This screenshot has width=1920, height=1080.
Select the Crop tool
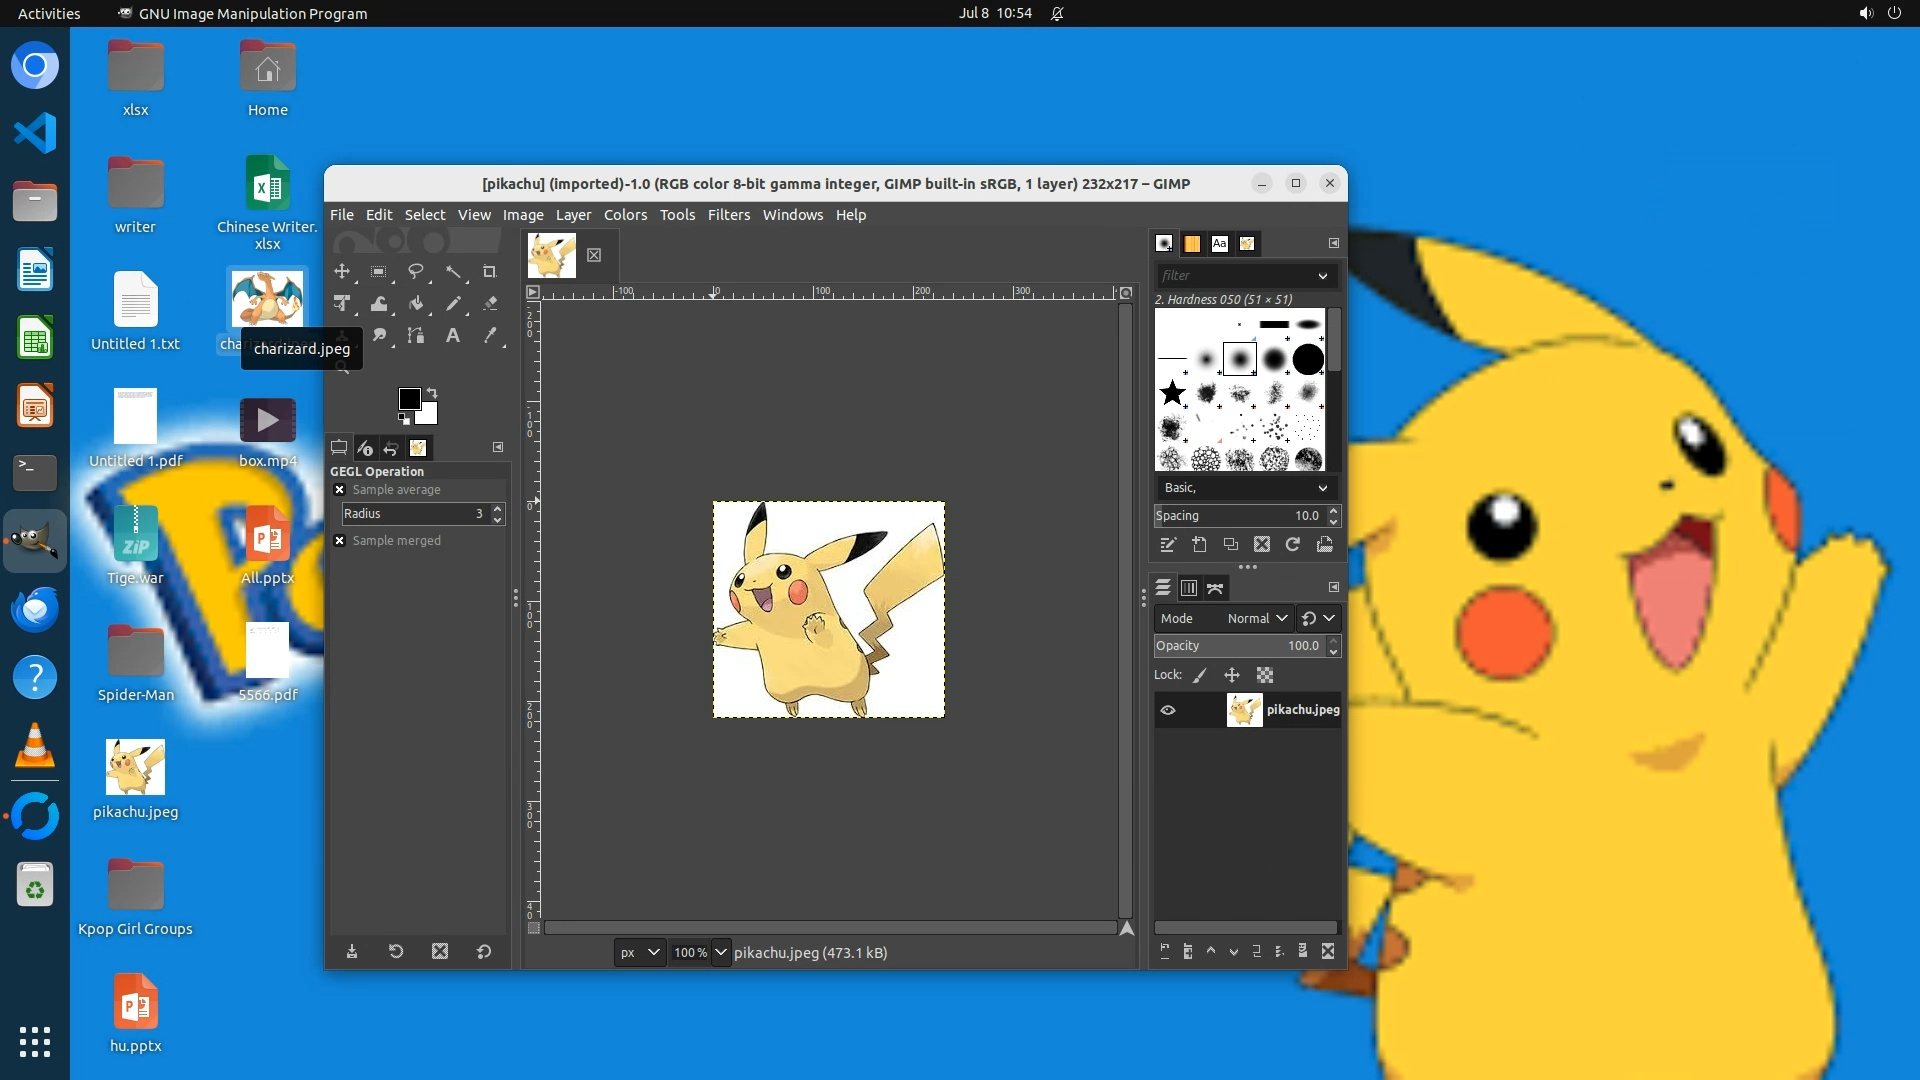(x=489, y=271)
